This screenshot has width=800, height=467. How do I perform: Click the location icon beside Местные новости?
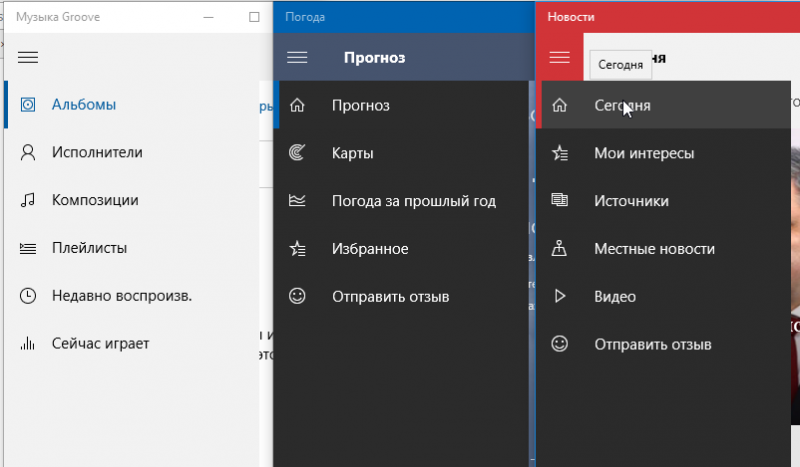pos(559,248)
